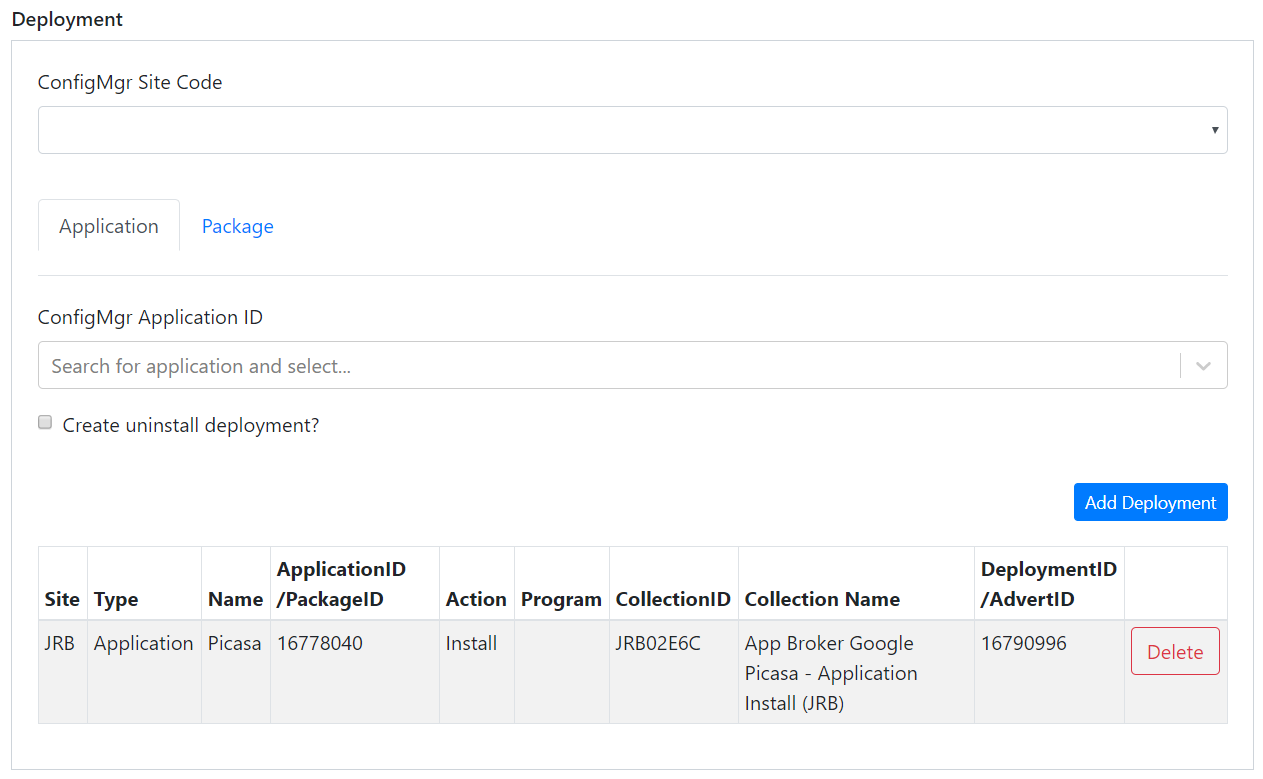Click the ApplicationID/PackageID column header
Image resolution: width=1263 pixels, height=779 pixels.
(x=342, y=584)
